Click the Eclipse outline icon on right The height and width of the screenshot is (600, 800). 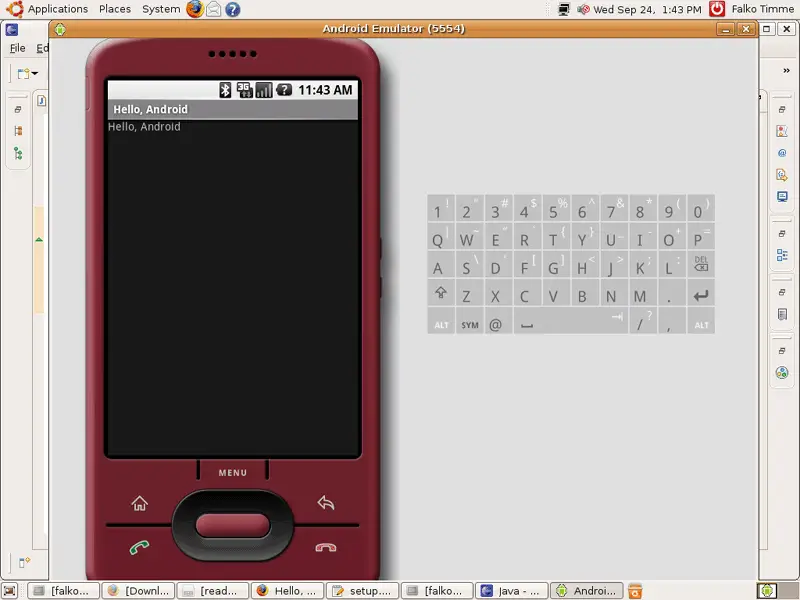point(782,255)
